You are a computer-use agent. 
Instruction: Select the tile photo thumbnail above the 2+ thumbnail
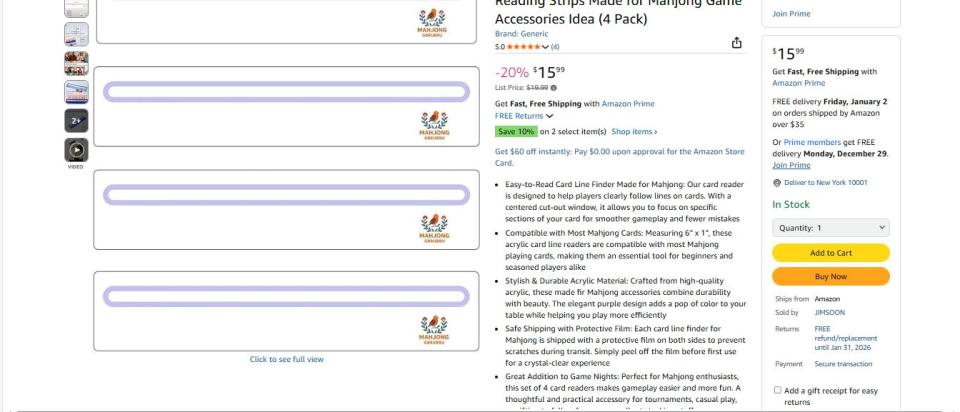[x=76, y=92]
